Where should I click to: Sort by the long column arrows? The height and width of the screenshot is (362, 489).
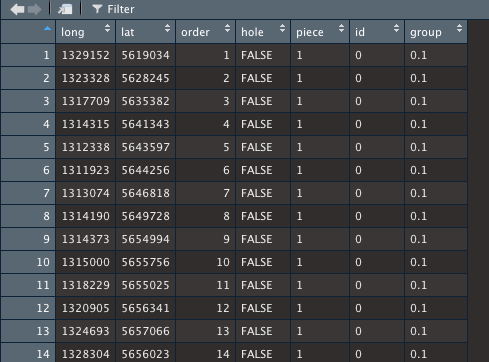107,28
